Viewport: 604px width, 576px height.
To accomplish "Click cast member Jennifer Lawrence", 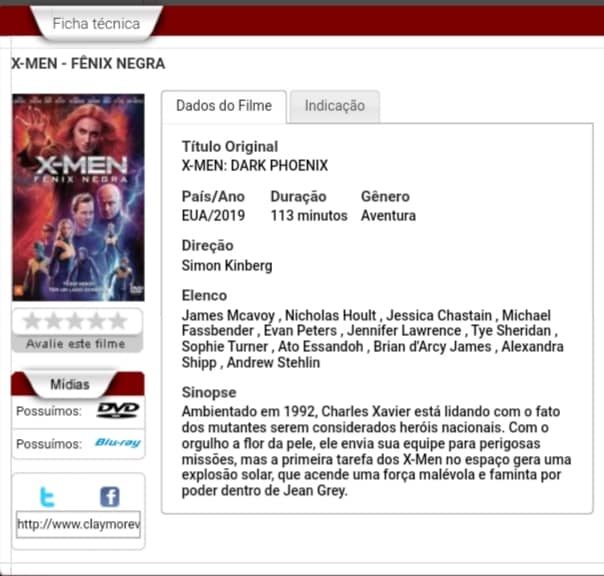I will pyautogui.click(x=404, y=331).
